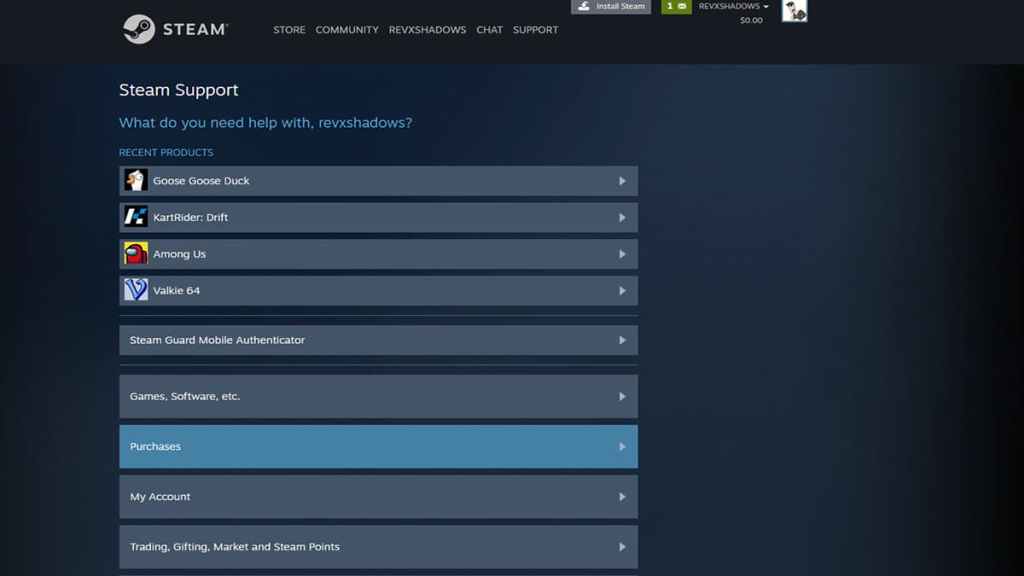Click the Valkie 64 game icon
This screenshot has width=1024, height=576.
pos(135,290)
